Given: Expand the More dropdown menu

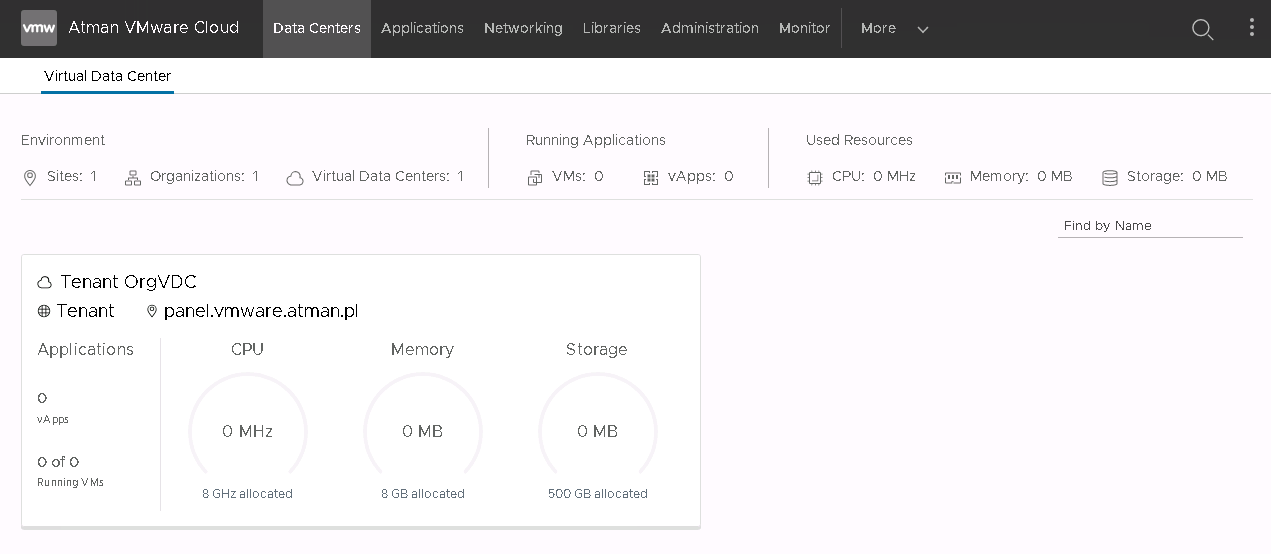Looking at the screenshot, I should (895, 28).
